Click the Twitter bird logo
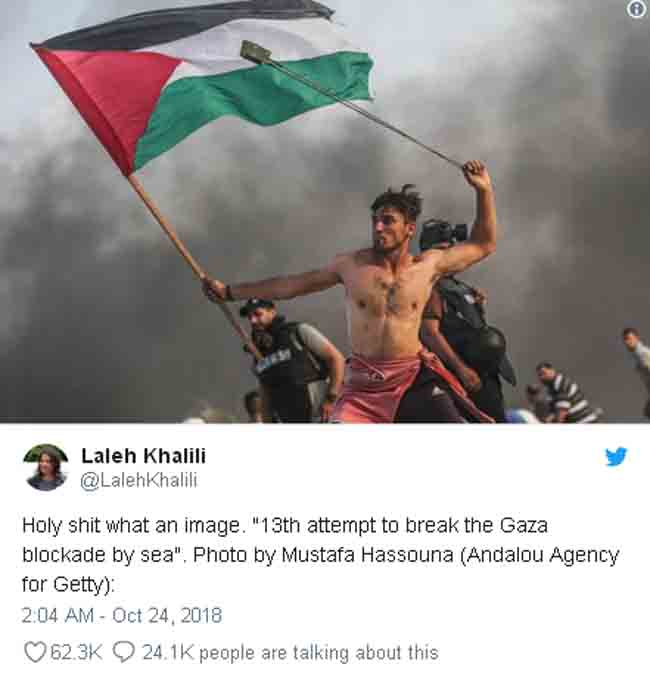Viewport: 650px width, 699px height. click(616, 456)
